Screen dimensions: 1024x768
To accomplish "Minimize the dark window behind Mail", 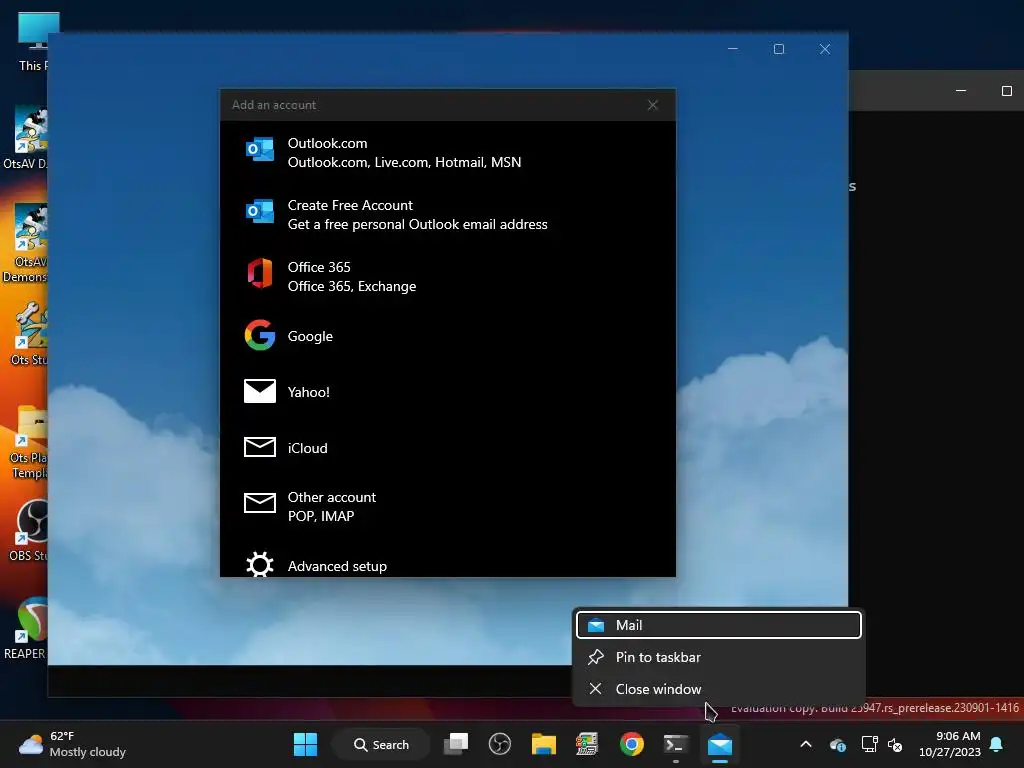I will click(x=961, y=91).
